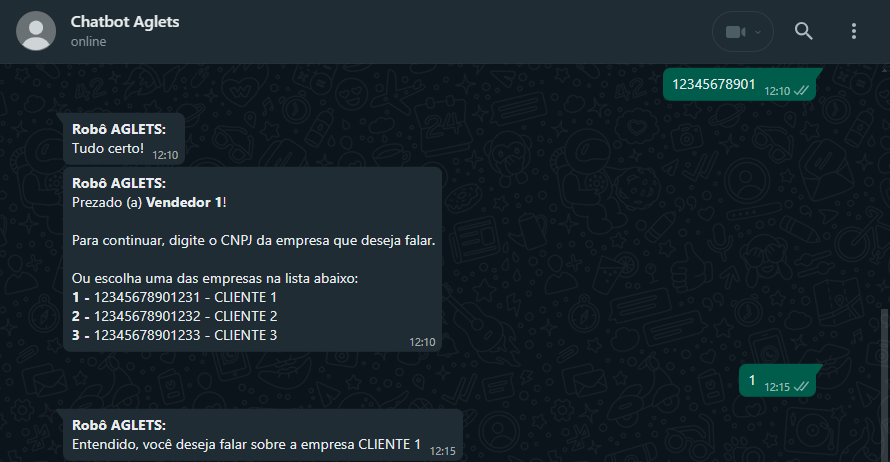Click the 'Para continuar, digite o CNPJ' line
This screenshot has width=890, height=462.
coord(253,241)
